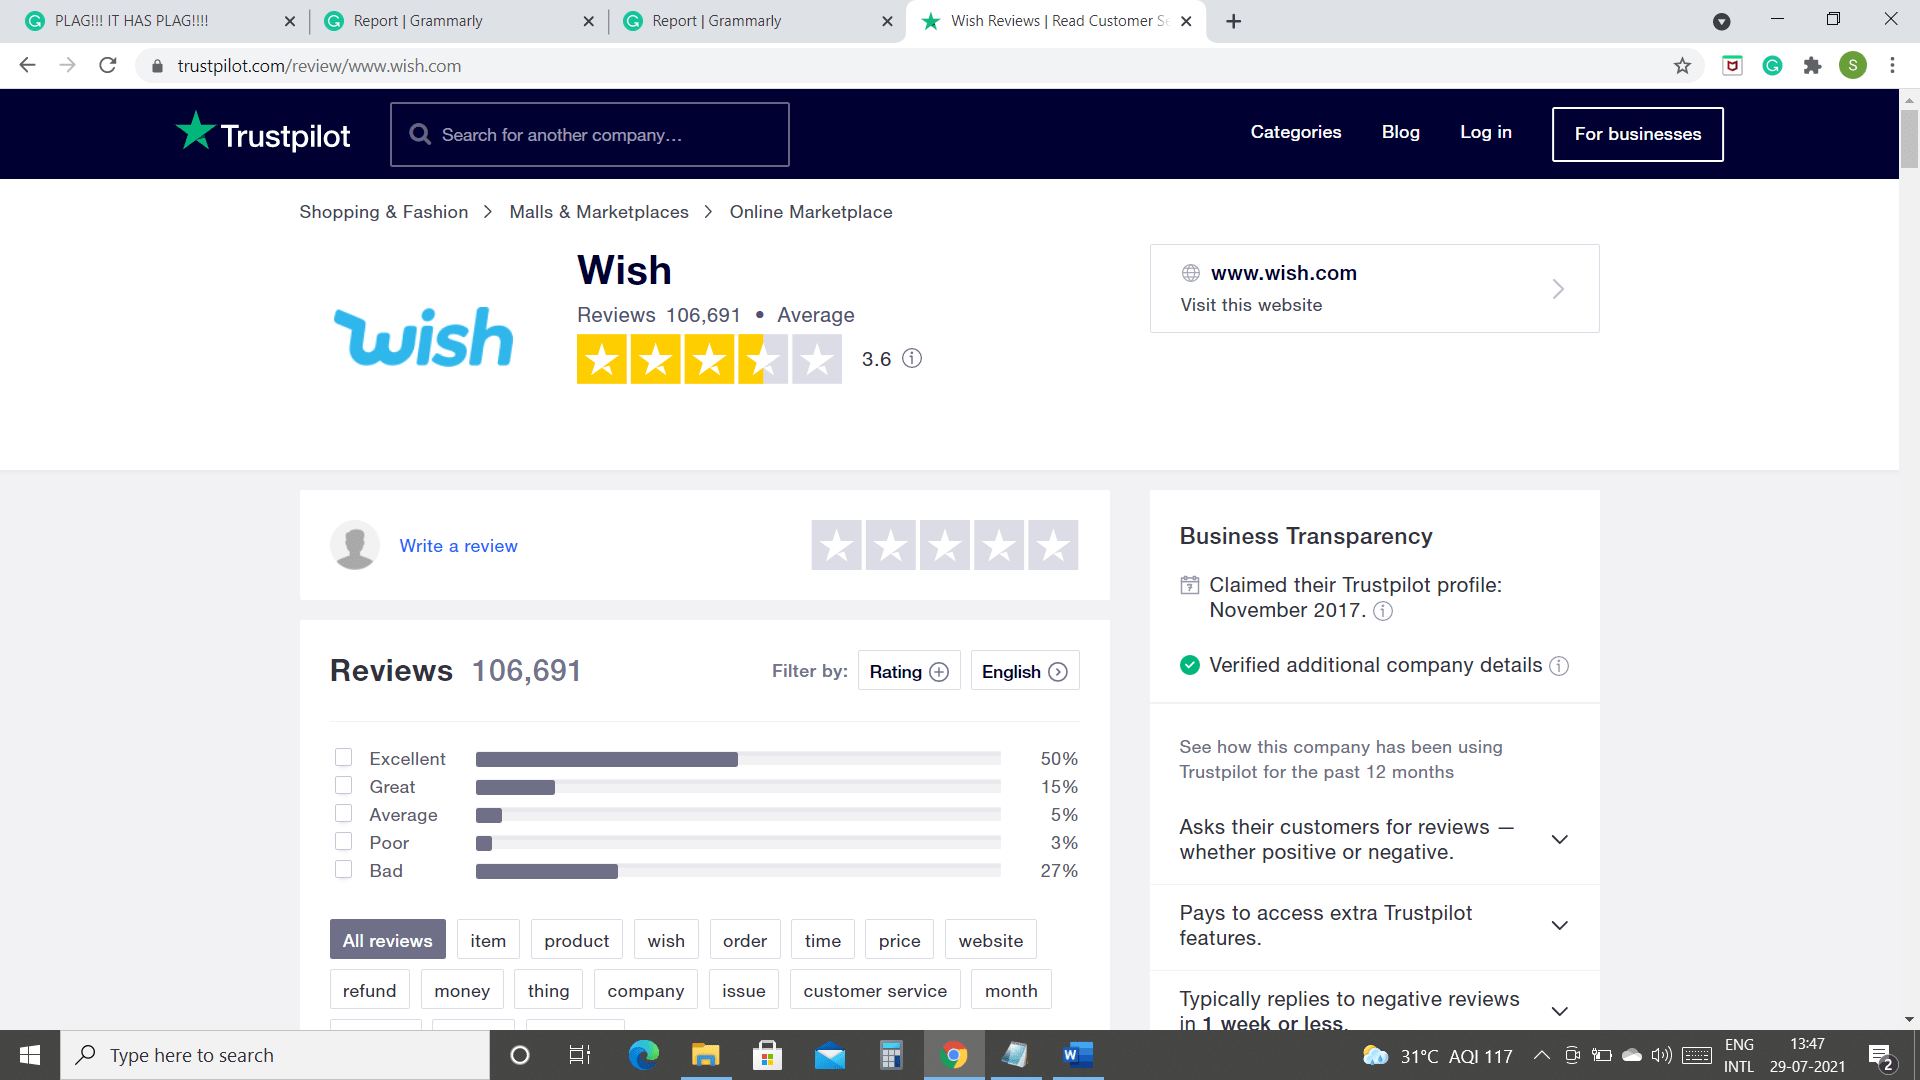Expand the Rating filter dropdown
The width and height of the screenshot is (1920, 1080).
coord(908,671)
